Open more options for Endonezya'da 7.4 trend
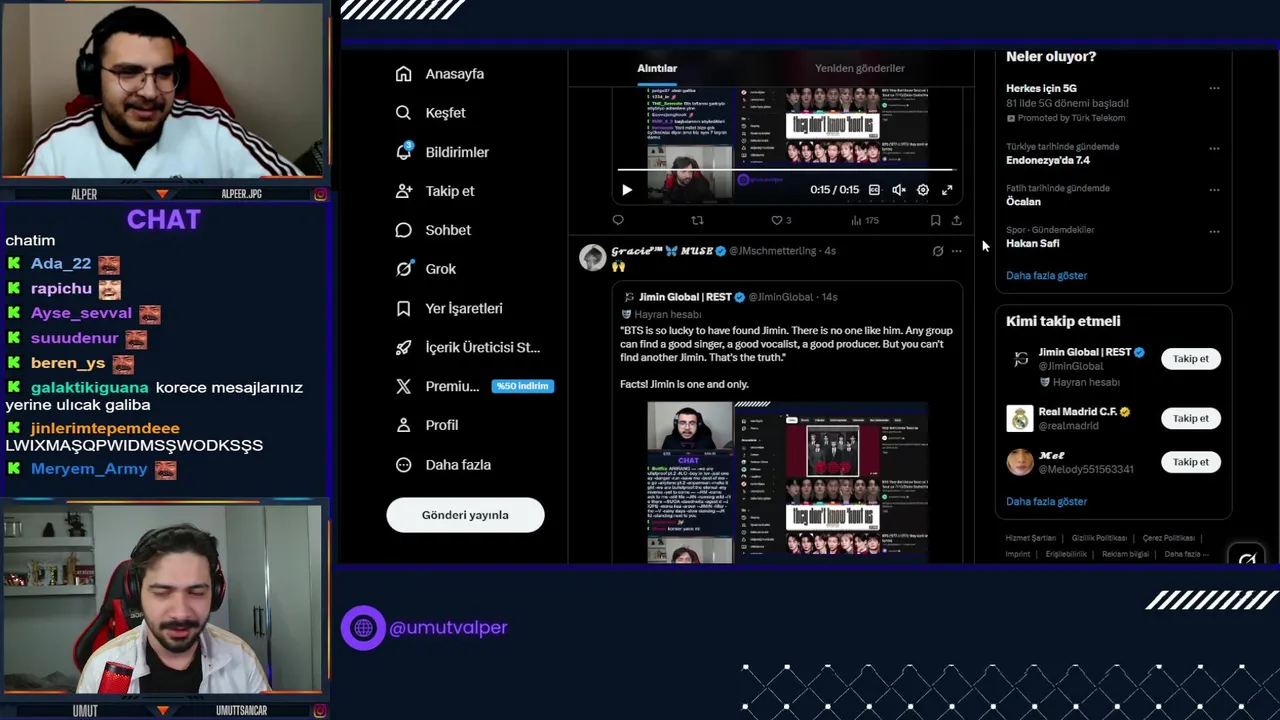This screenshot has height=720, width=1280. (1214, 148)
